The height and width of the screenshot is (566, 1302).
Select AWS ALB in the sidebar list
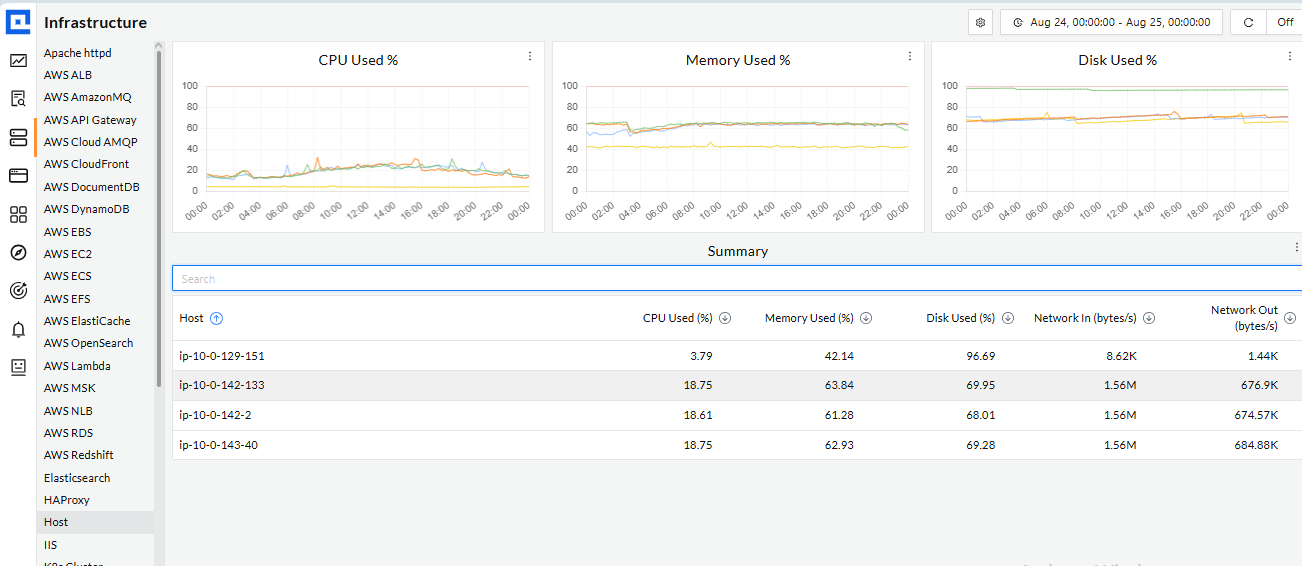(x=68, y=75)
